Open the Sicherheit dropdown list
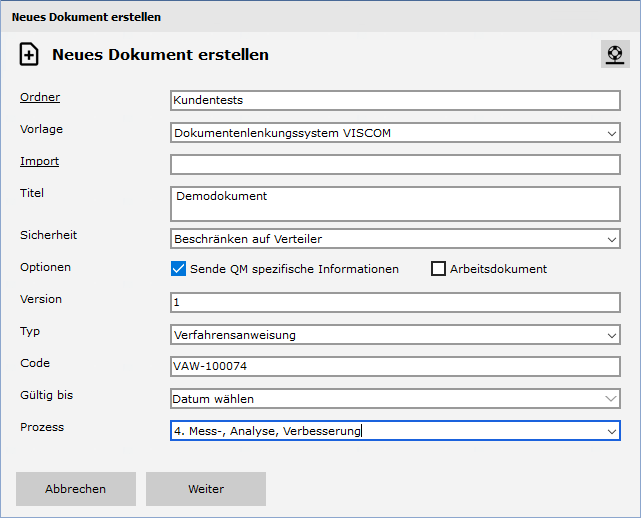Viewport: 641px width, 518px height. [x=611, y=239]
